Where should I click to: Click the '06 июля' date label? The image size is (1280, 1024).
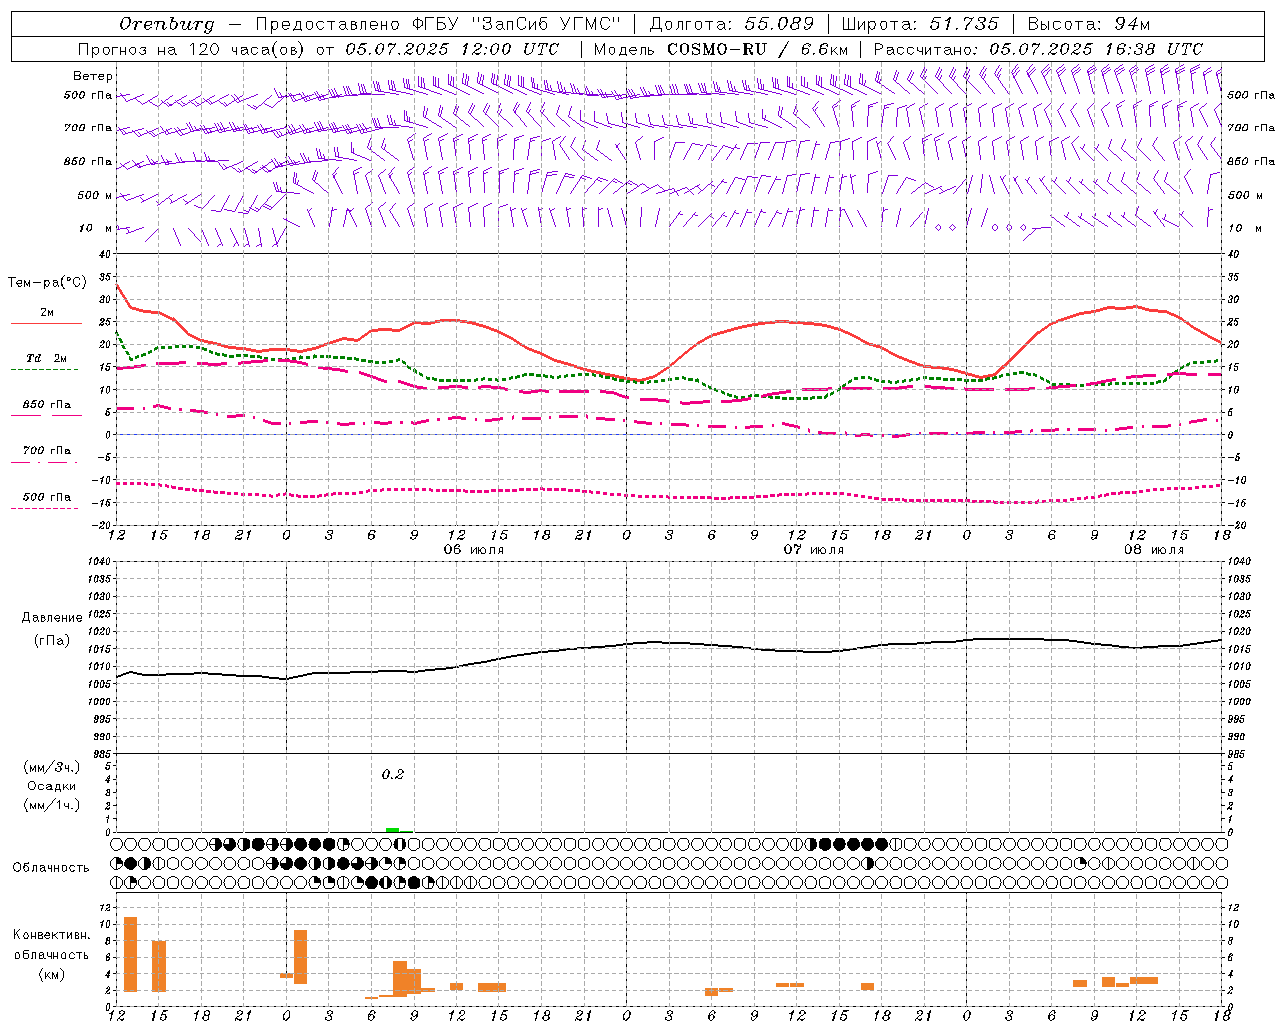(475, 550)
